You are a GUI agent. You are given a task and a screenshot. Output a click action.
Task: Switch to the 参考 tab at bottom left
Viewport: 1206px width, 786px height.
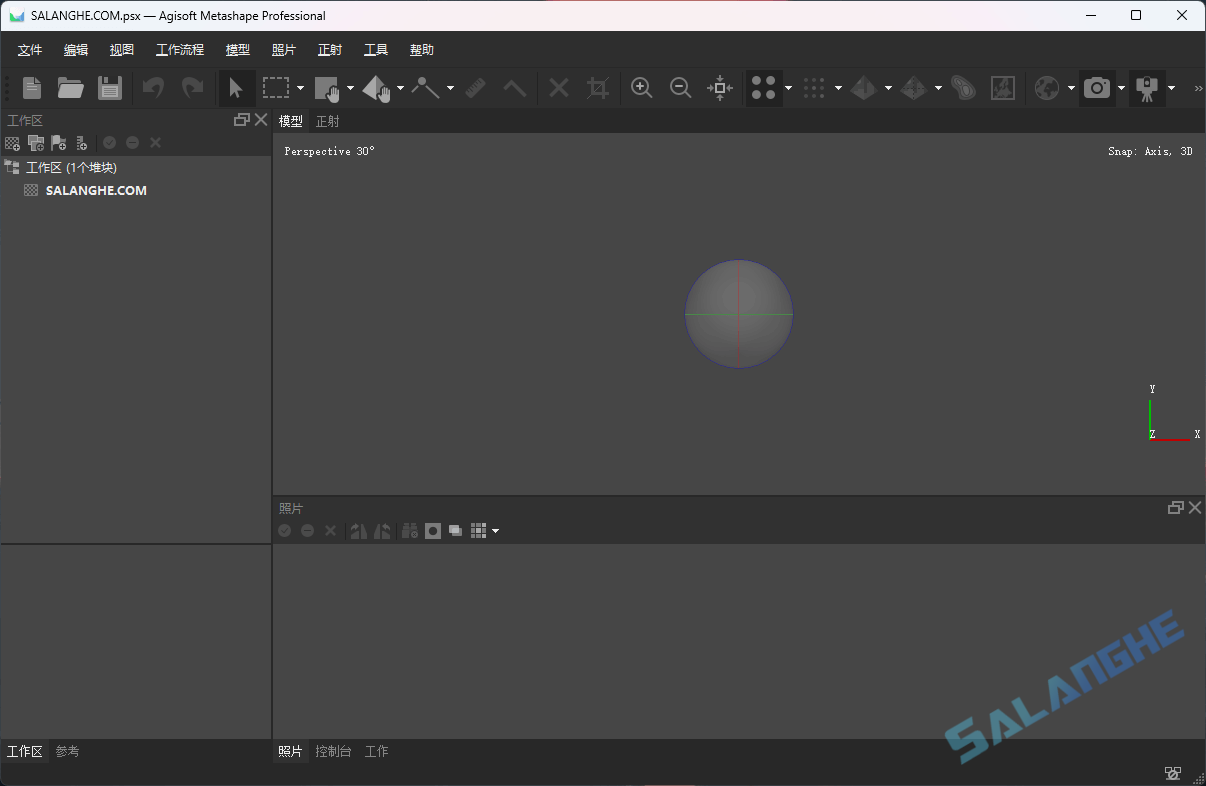point(67,751)
